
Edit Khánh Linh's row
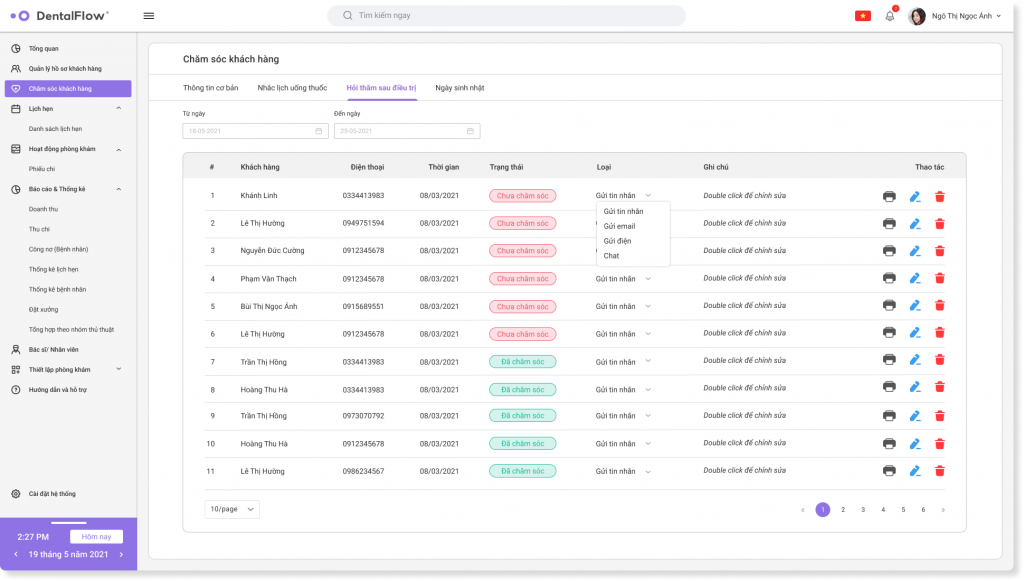coord(915,196)
